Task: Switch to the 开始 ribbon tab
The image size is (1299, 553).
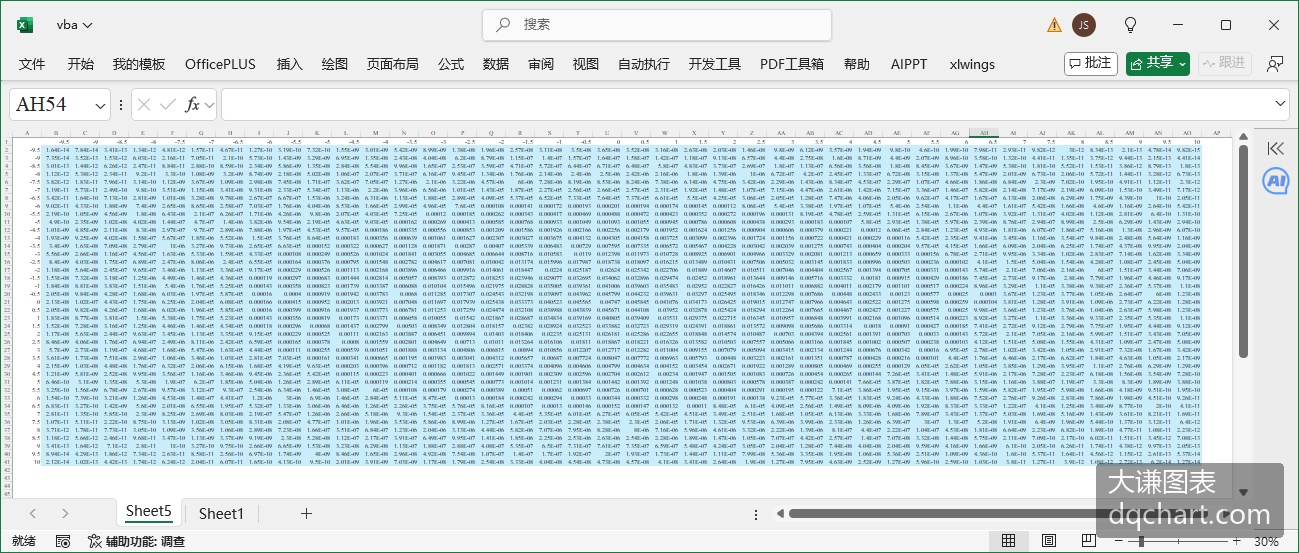Action: point(81,64)
